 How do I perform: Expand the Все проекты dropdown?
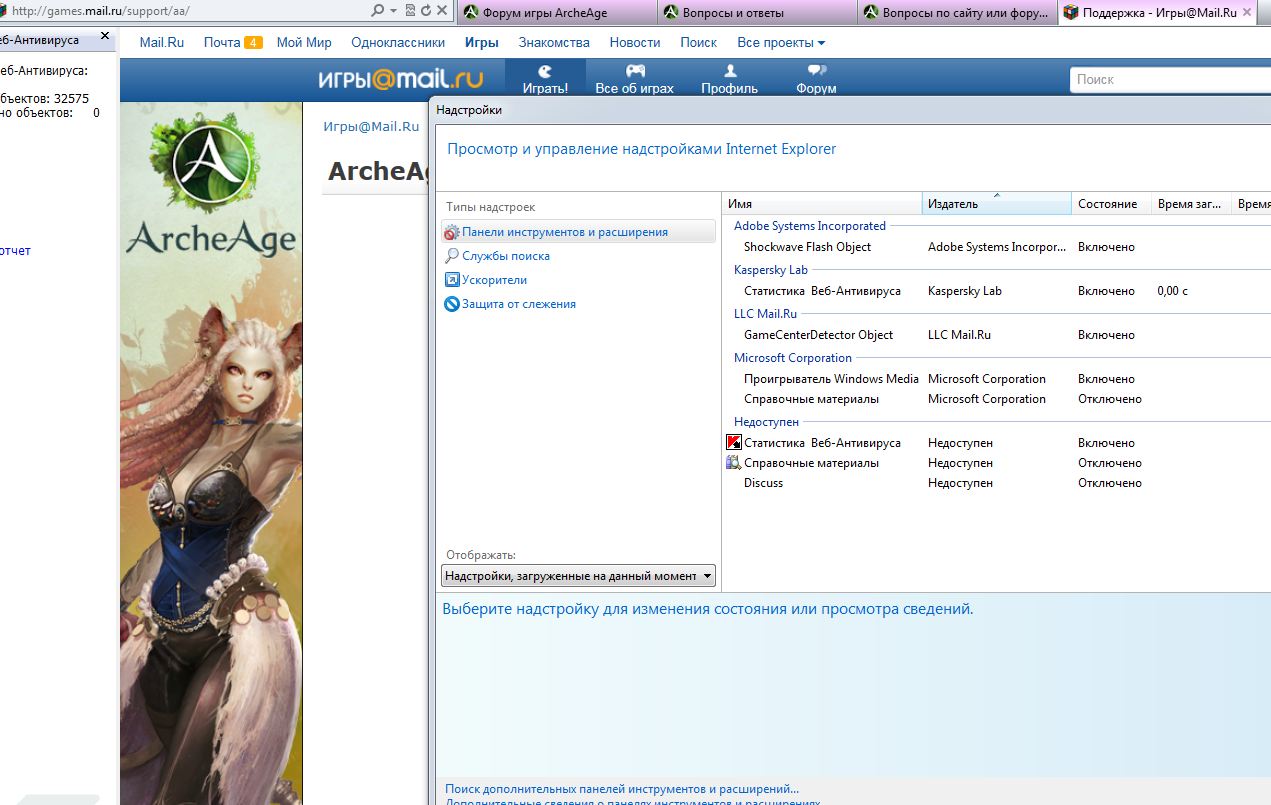tap(781, 43)
